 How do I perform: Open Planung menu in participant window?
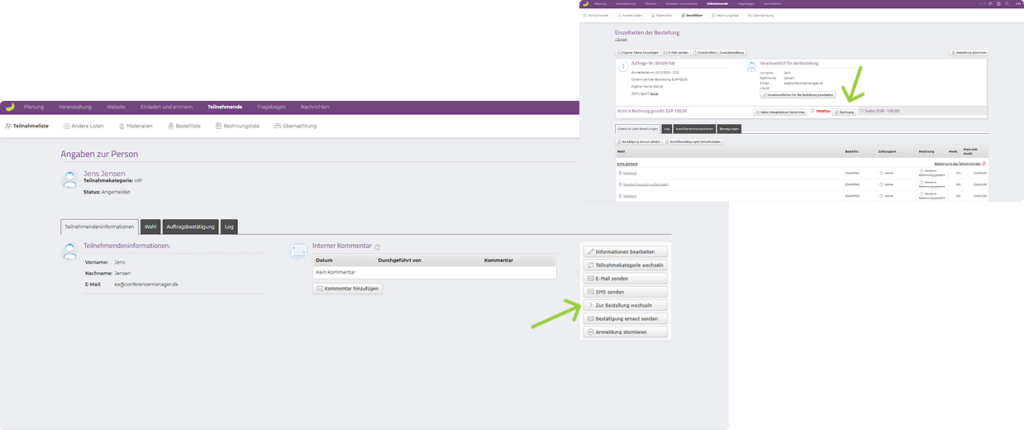click(33, 107)
